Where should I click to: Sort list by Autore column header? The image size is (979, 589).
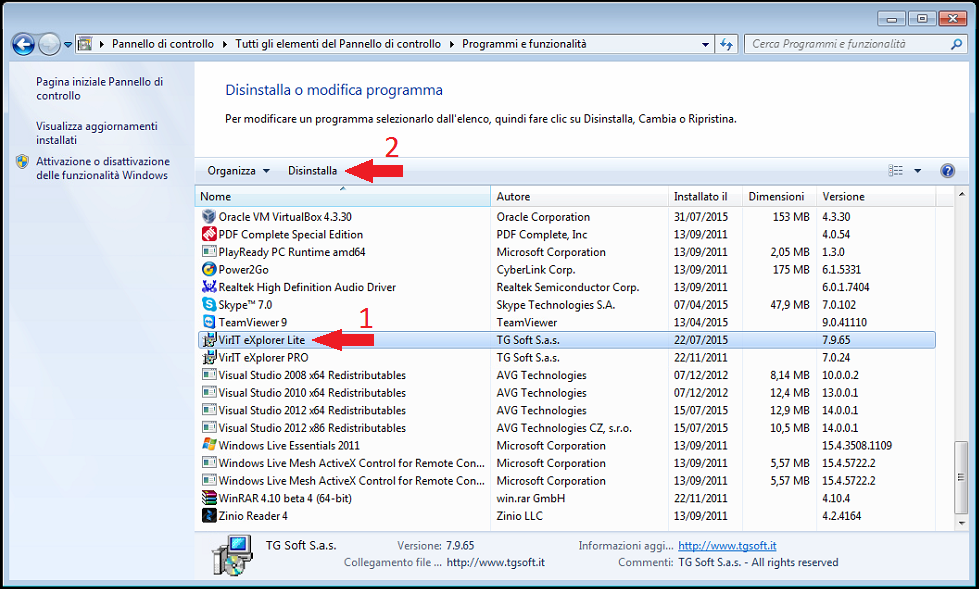(579, 197)
